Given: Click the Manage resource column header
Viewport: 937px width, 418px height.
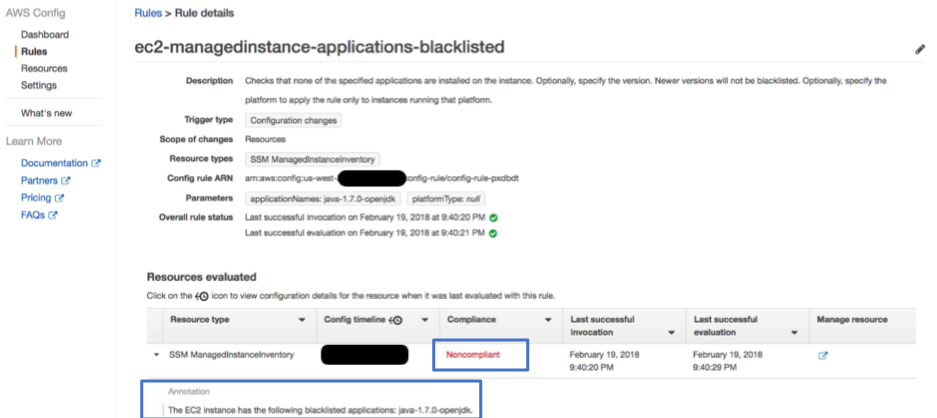Looking at the screenshot, I should tap(852, 320).
